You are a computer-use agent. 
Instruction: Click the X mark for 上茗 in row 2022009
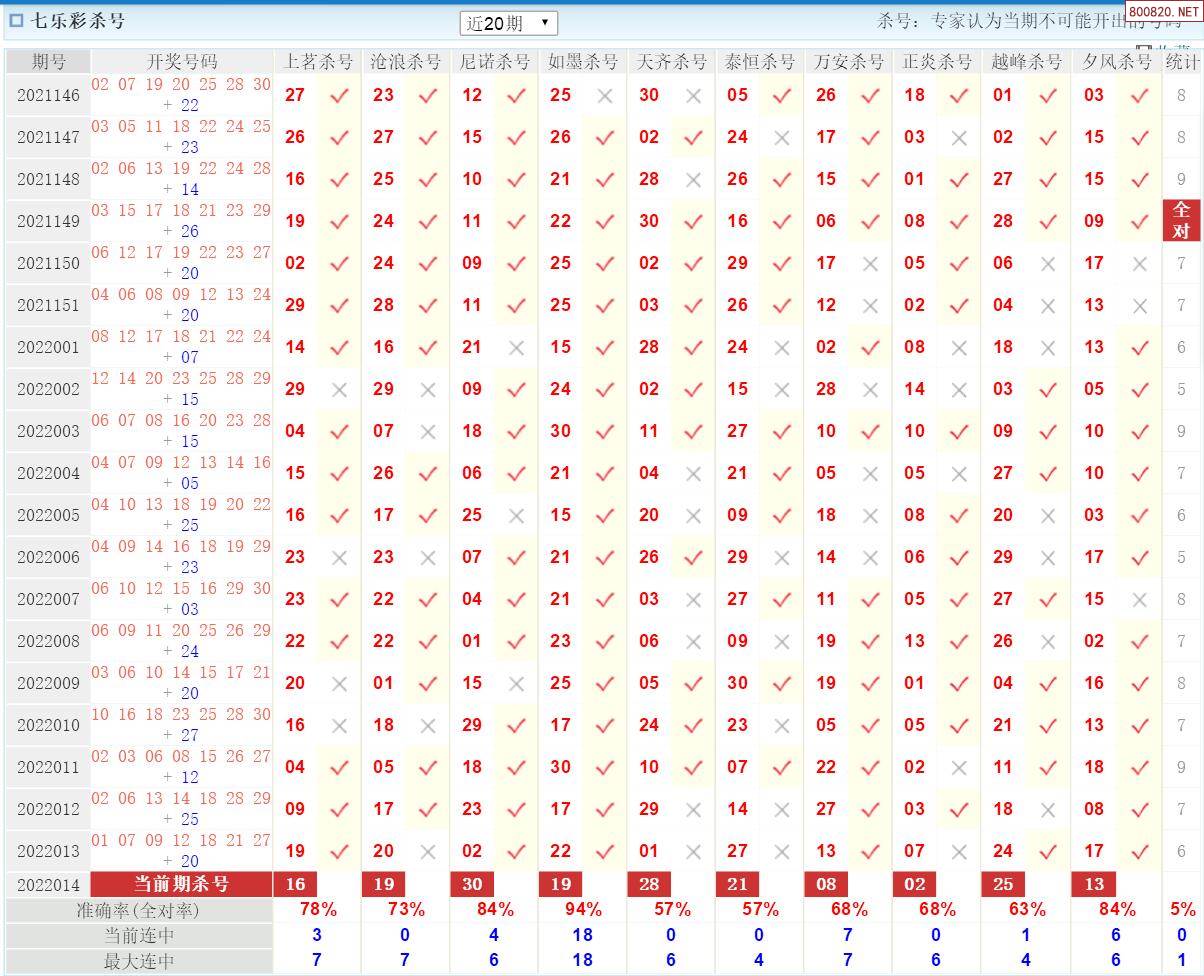339,684
